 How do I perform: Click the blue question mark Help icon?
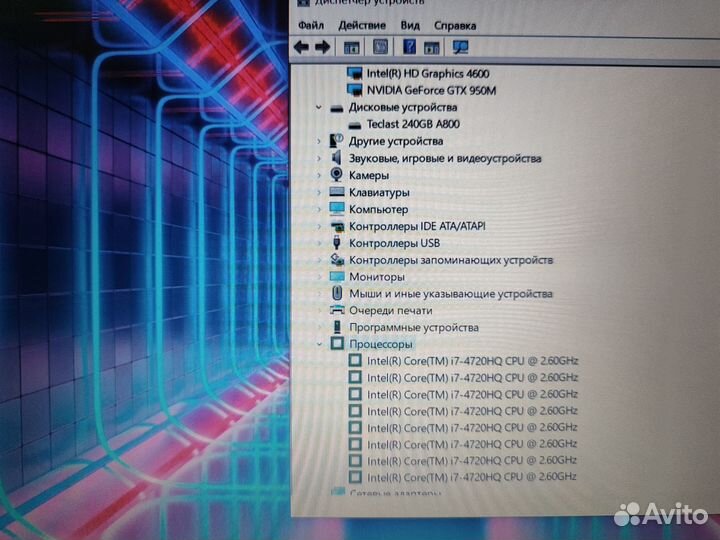(x=409, y=47)
